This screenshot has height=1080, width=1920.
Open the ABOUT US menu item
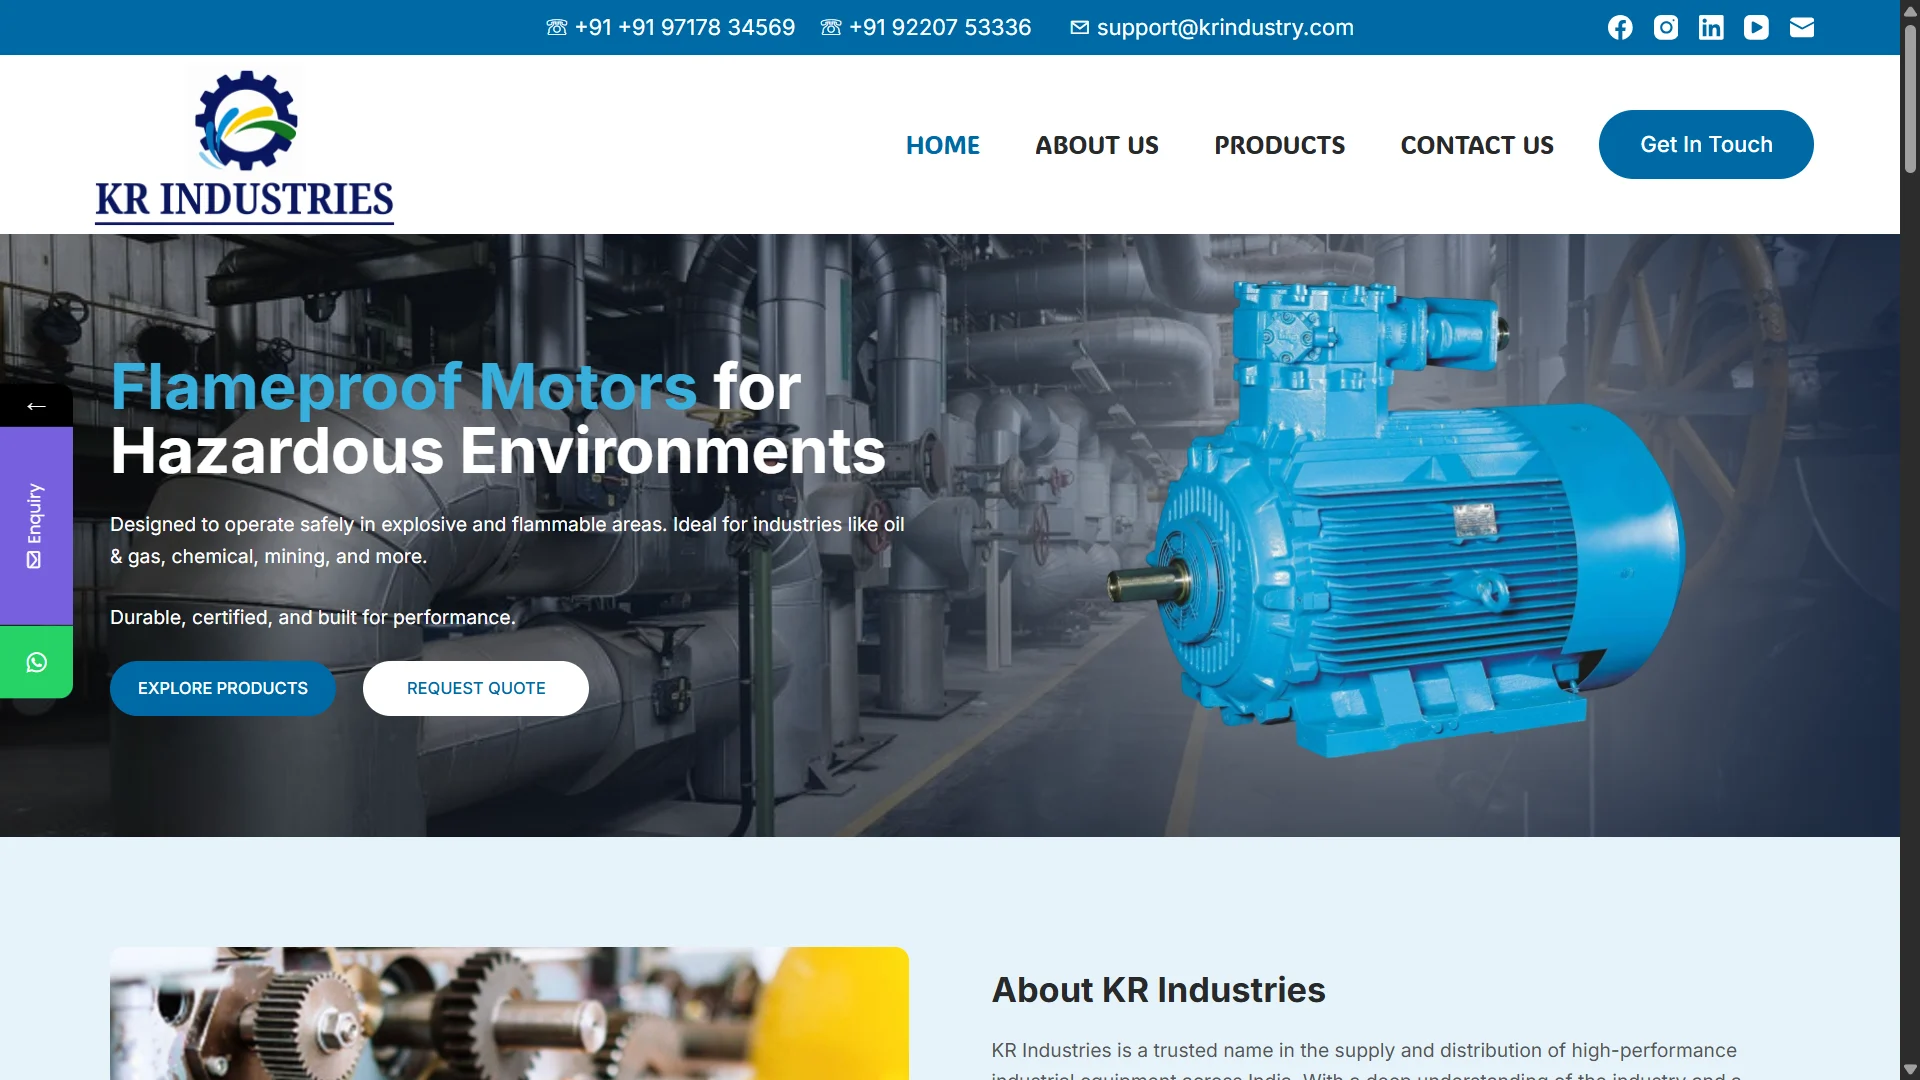(1096, 145)
